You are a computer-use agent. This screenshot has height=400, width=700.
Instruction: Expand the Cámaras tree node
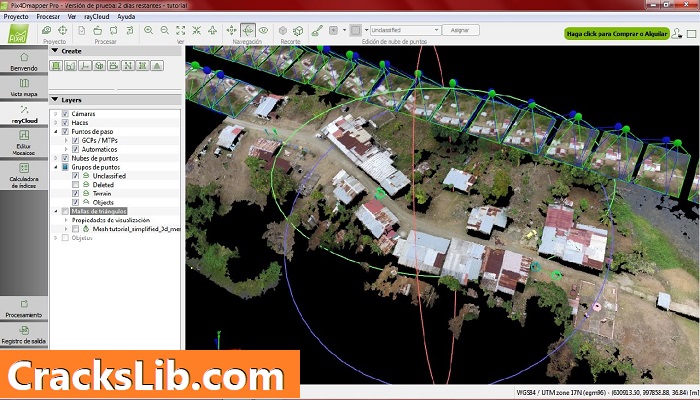[x=56, y=114]
